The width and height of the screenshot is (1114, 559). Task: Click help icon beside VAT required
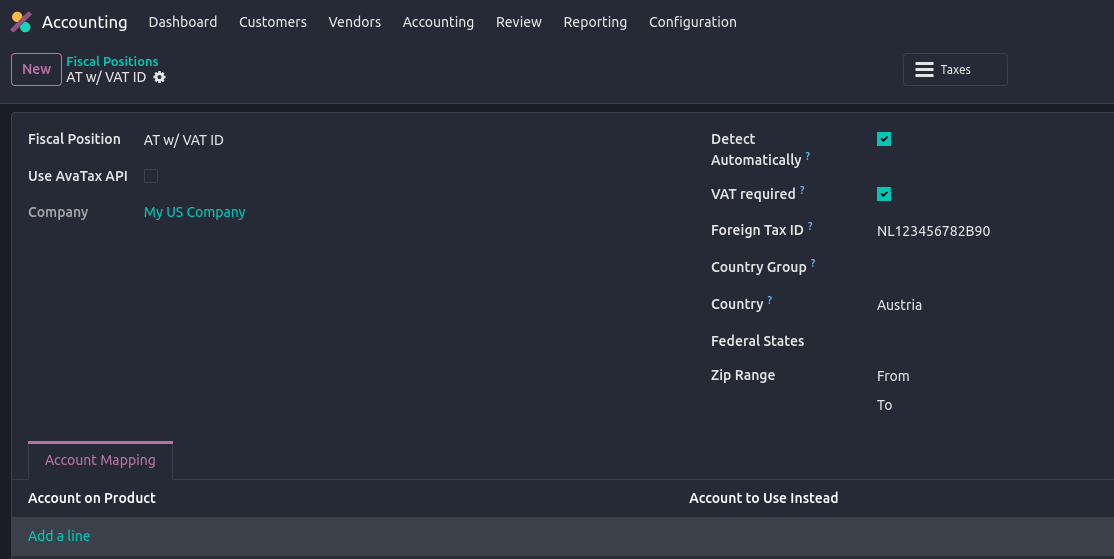point(802,190)
